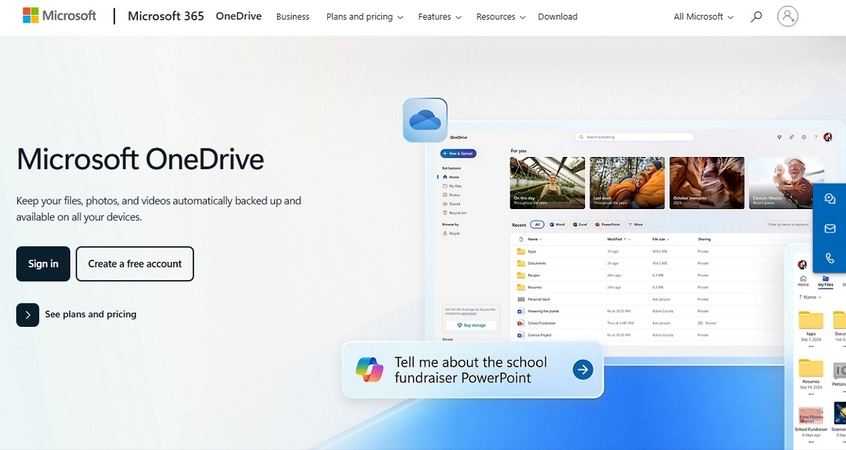
Task: Open the Business nav link
Action: [x=292, y=17]
